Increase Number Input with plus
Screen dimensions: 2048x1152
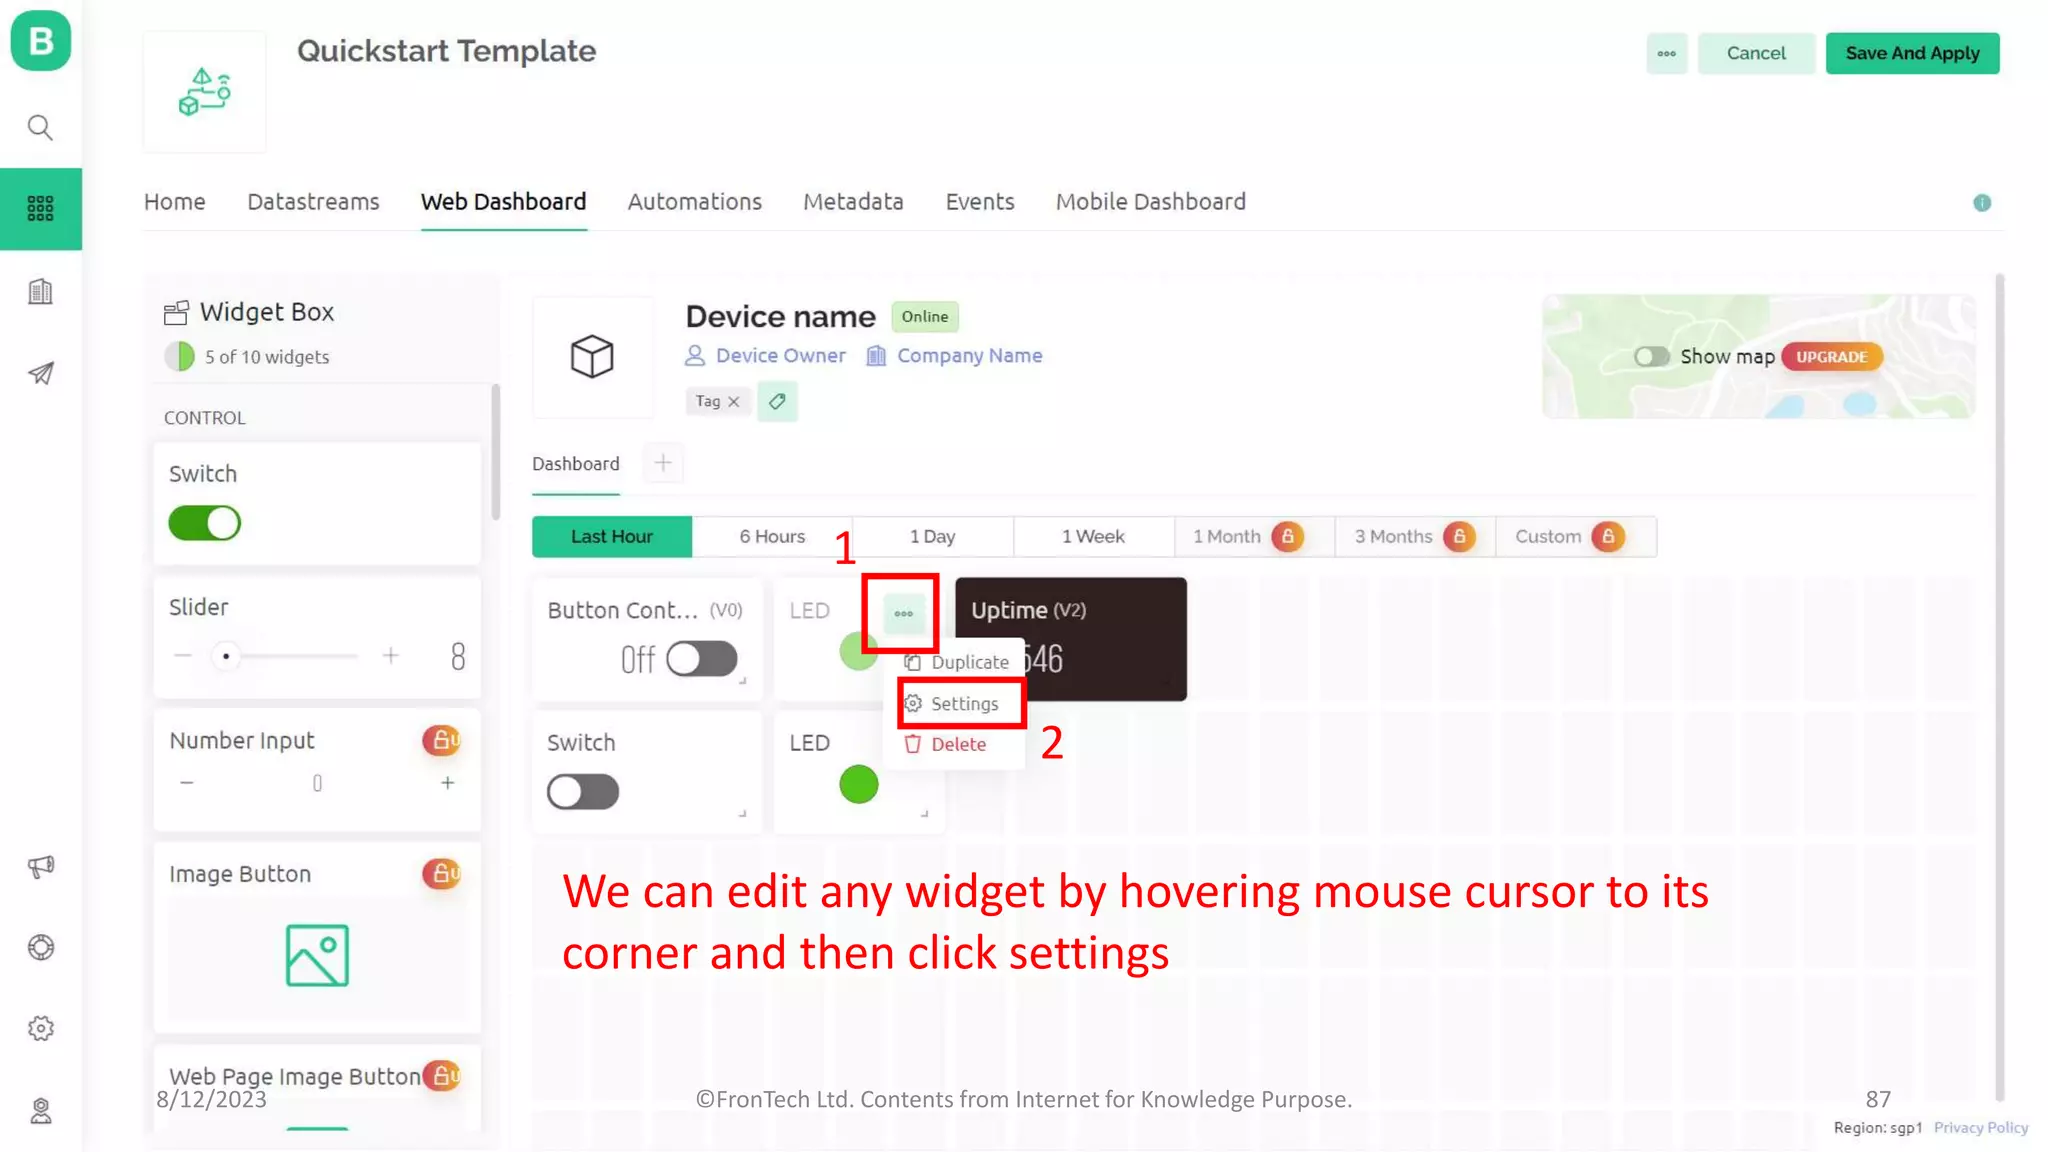tap(448, 783)
